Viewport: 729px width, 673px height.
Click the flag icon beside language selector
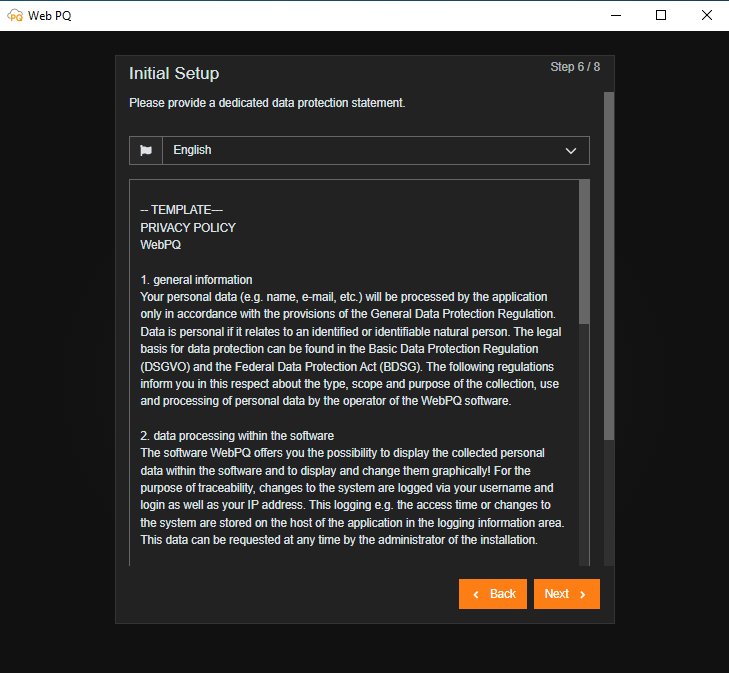point(146,150)
